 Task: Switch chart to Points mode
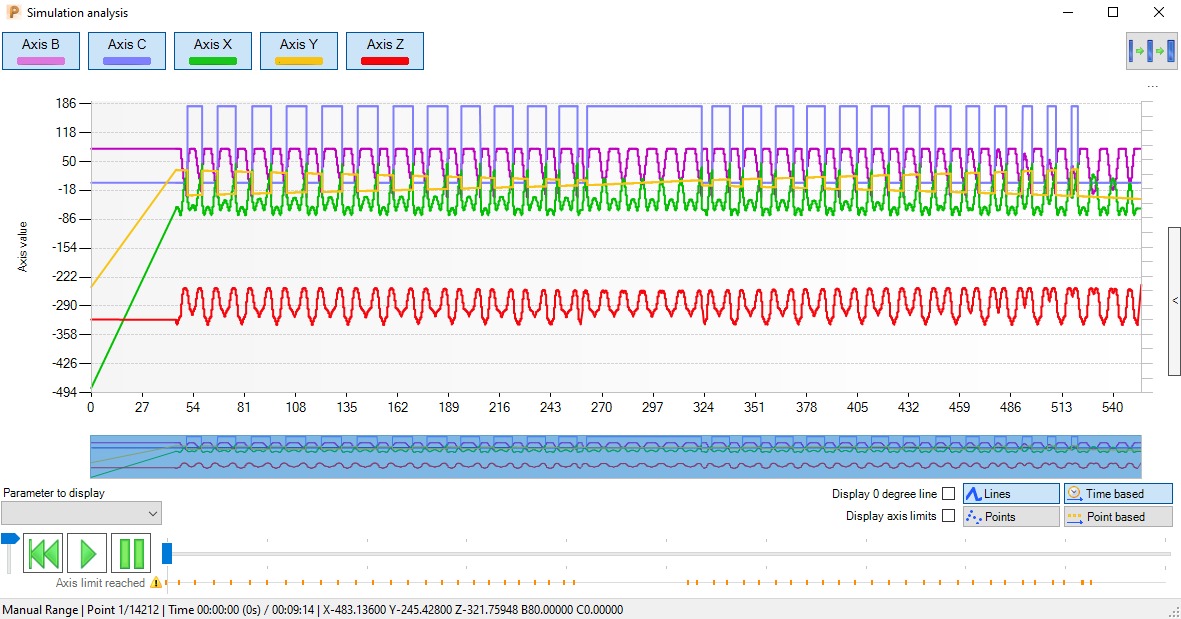[x=1011, y=517]
